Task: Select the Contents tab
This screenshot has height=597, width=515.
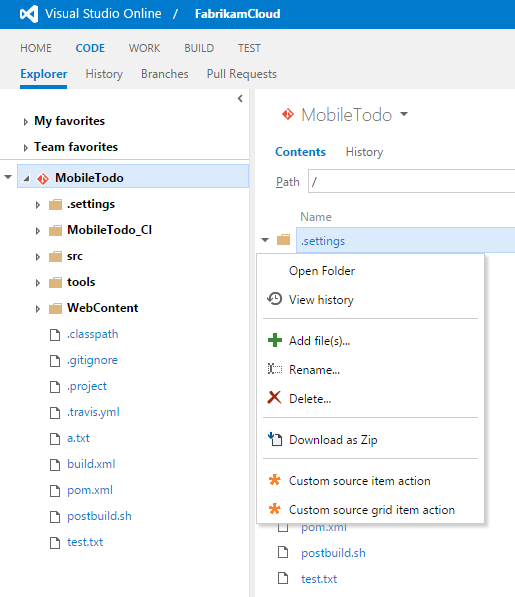Action: point(300,152)
